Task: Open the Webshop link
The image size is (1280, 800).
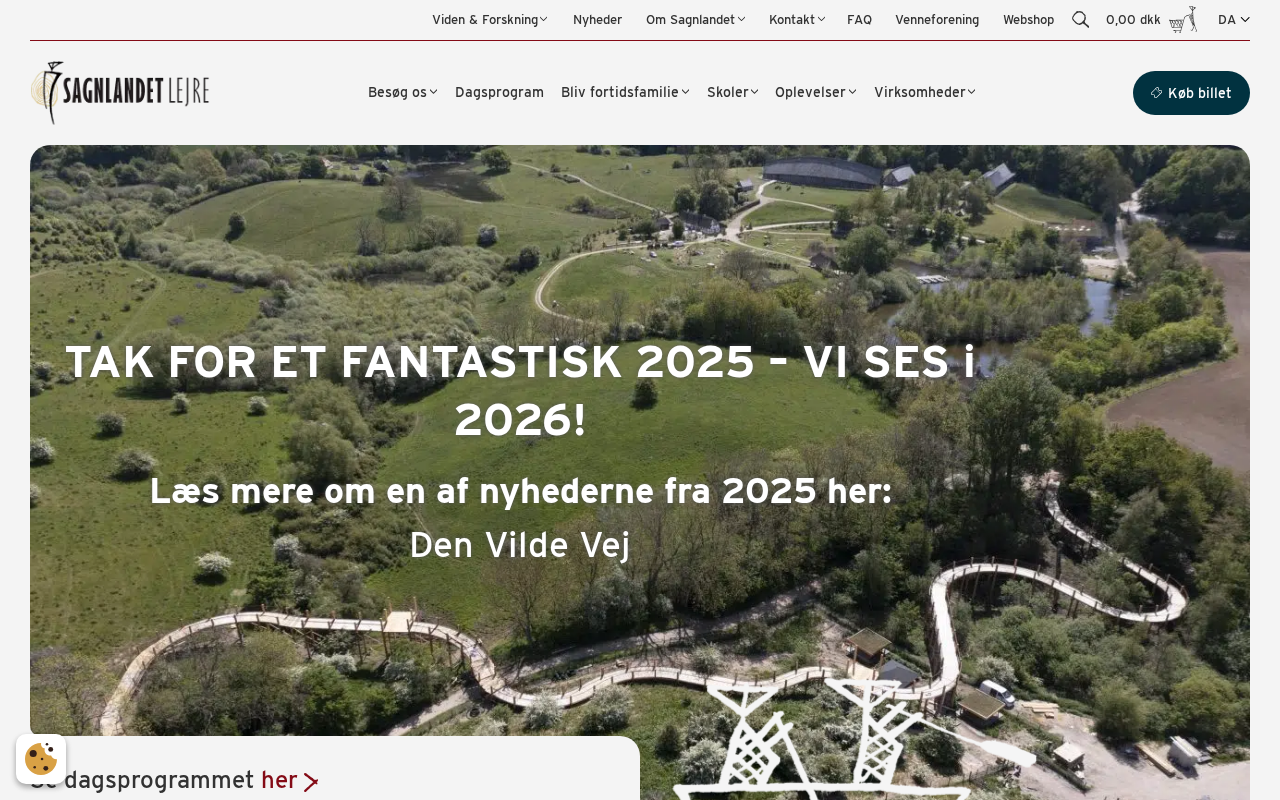Action: (x=1028, y=19)
